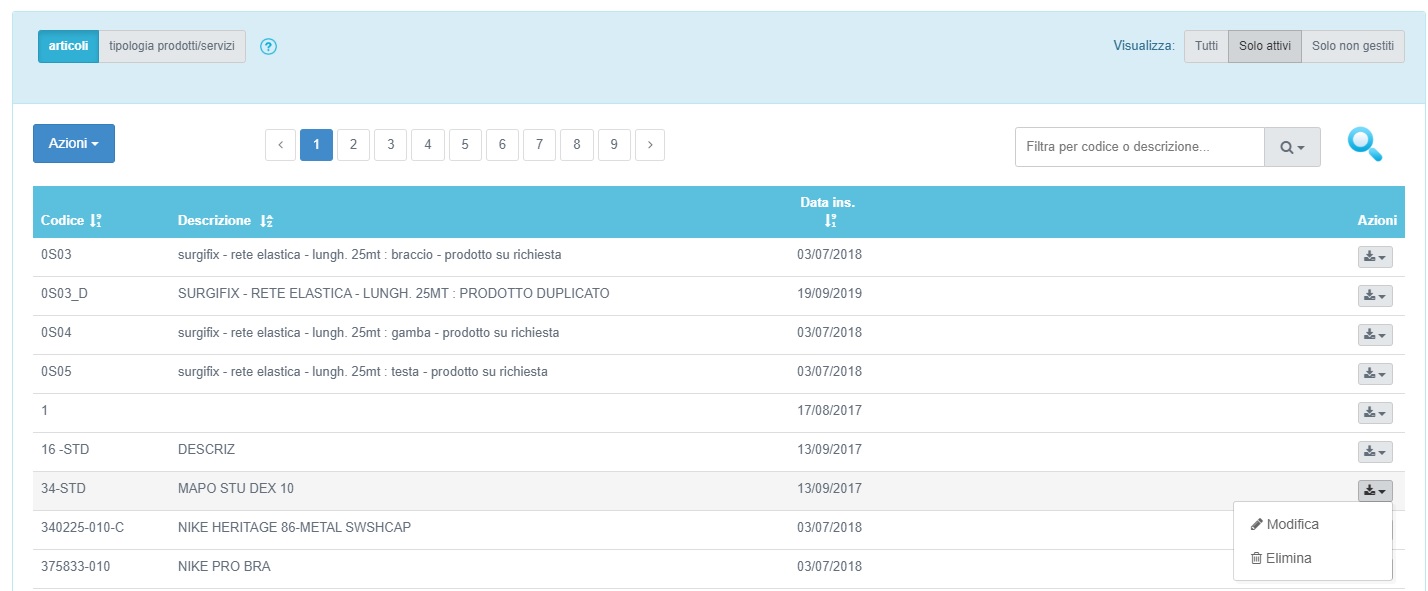Sort by Codice column sort icon

(x=96, y=220)
